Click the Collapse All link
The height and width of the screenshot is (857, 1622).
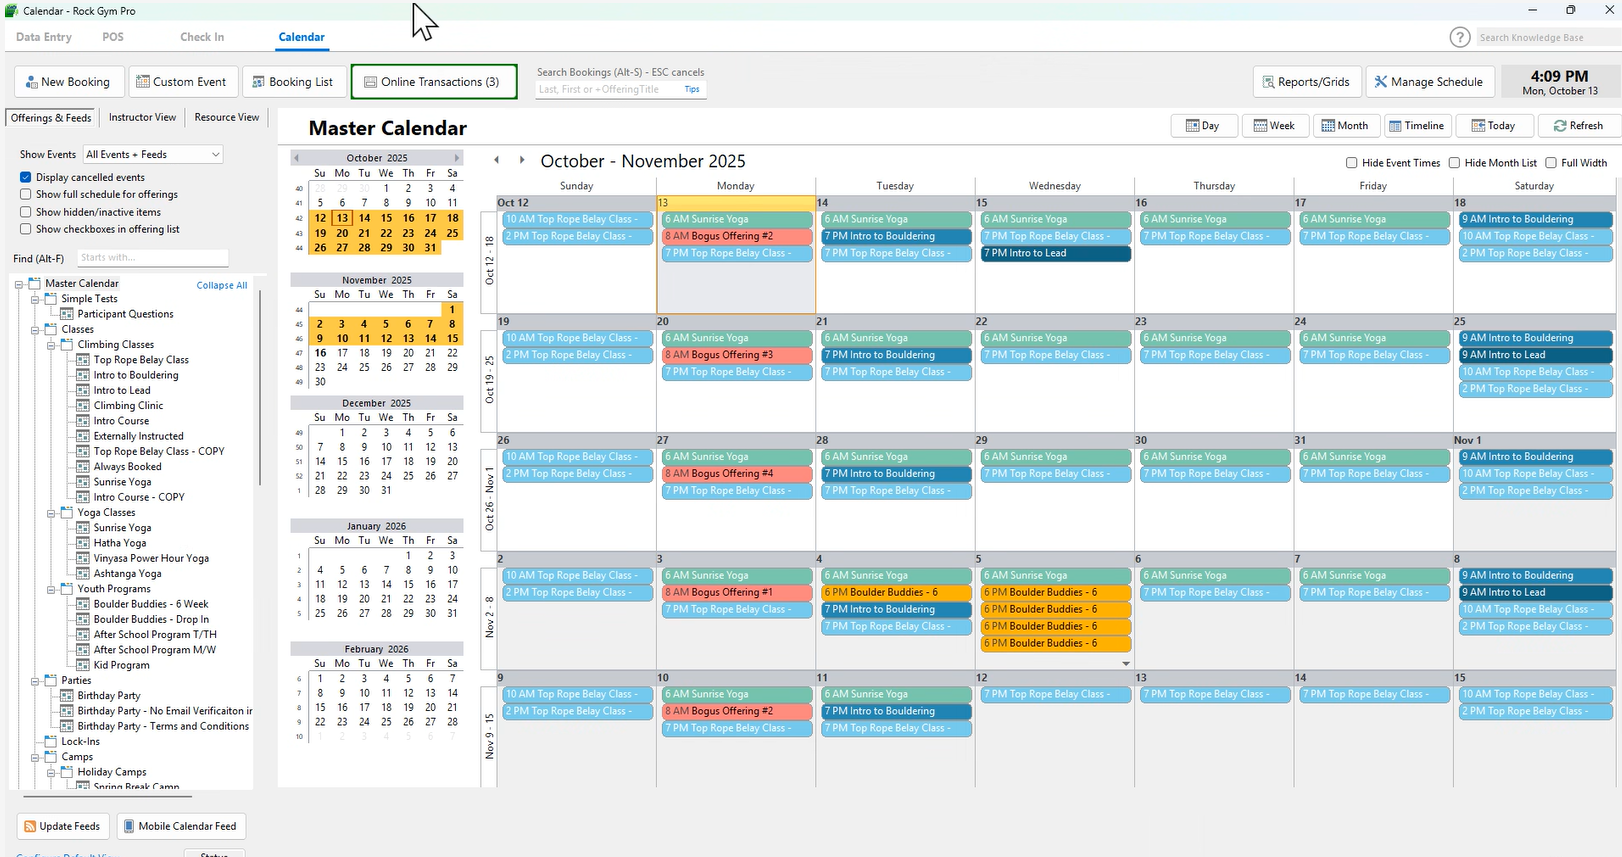click(x=222, y=285)
